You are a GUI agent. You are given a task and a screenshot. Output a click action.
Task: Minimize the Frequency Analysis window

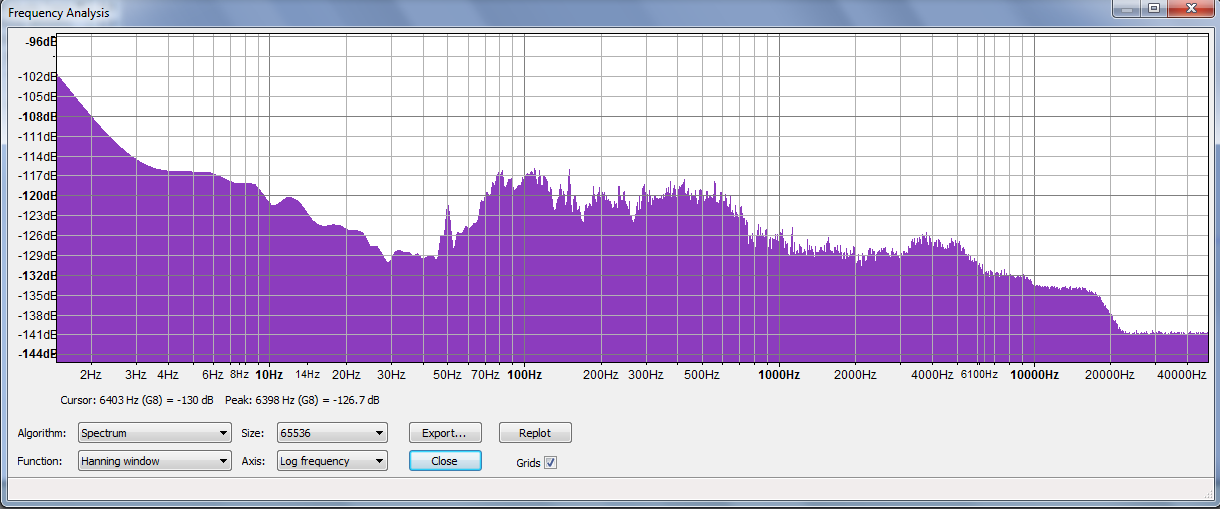1126,9
